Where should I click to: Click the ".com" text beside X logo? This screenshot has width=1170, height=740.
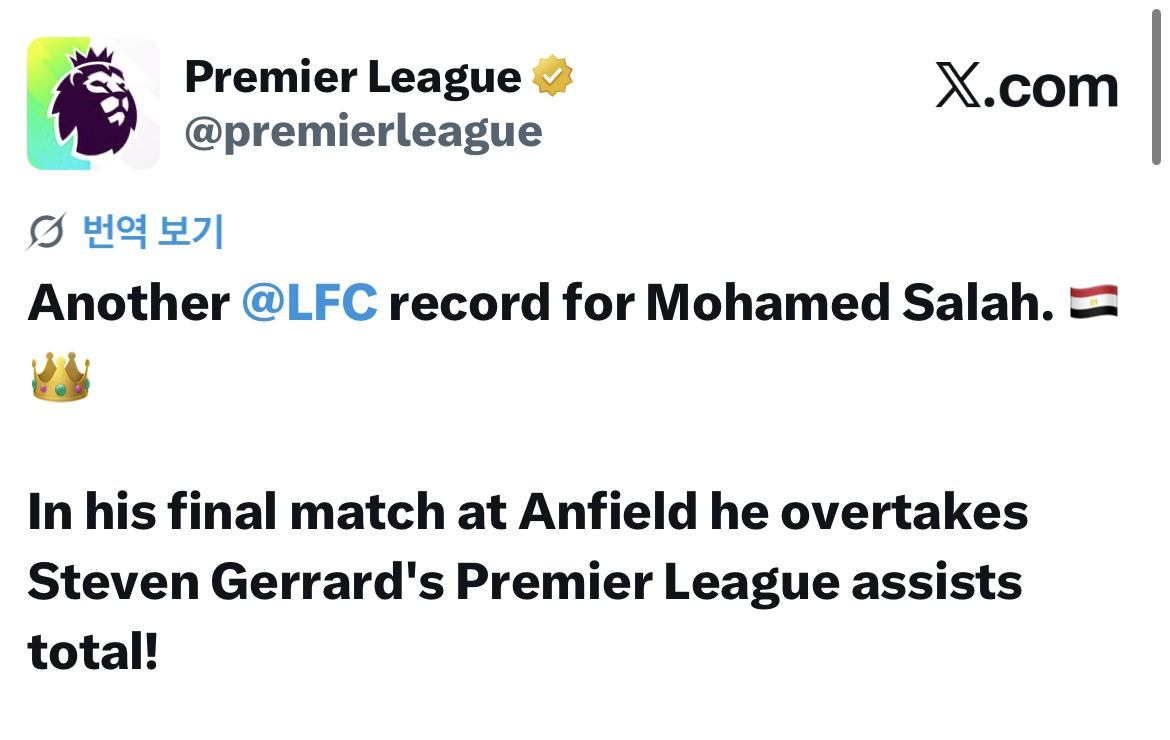pyautogui.click(x=1051, y=88)
